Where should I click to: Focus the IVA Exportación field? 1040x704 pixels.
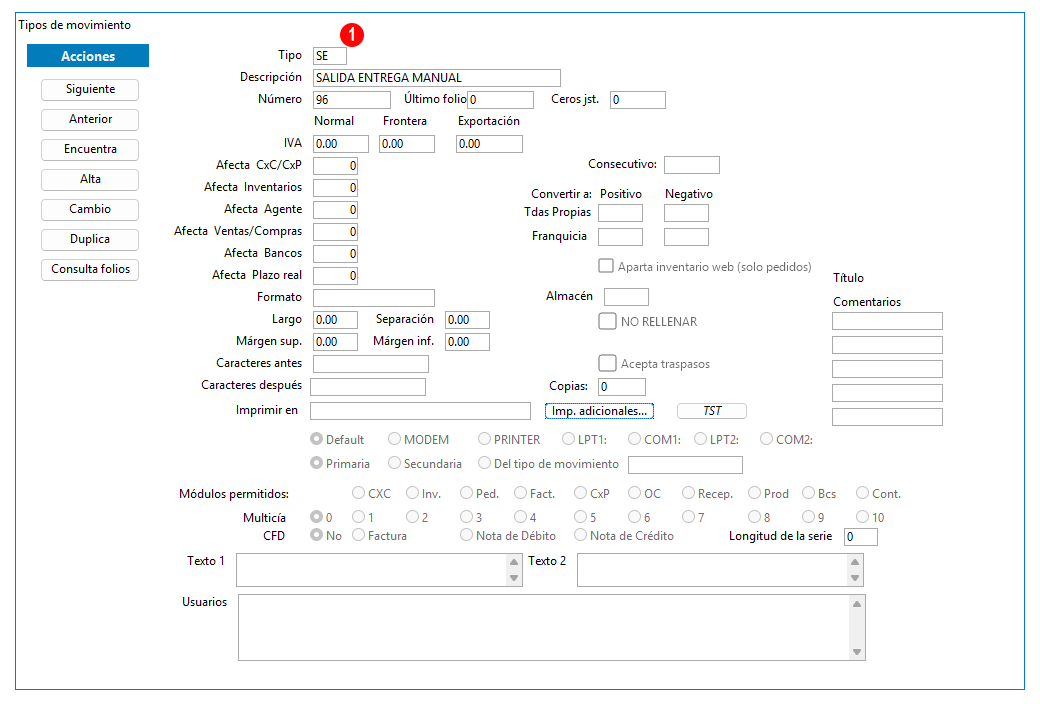pyautogui.click(x=489, y=144)
